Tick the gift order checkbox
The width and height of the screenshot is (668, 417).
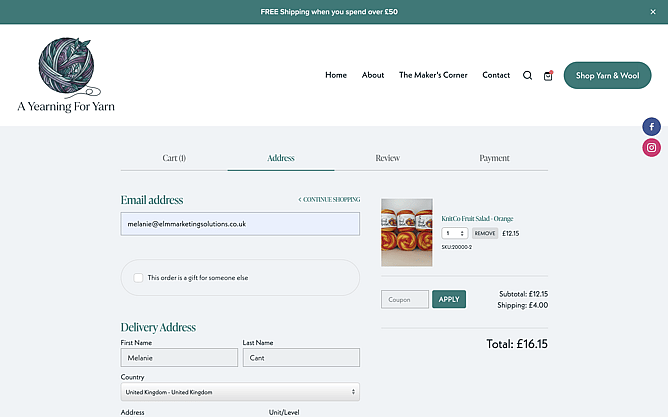(x=138, y=278)
